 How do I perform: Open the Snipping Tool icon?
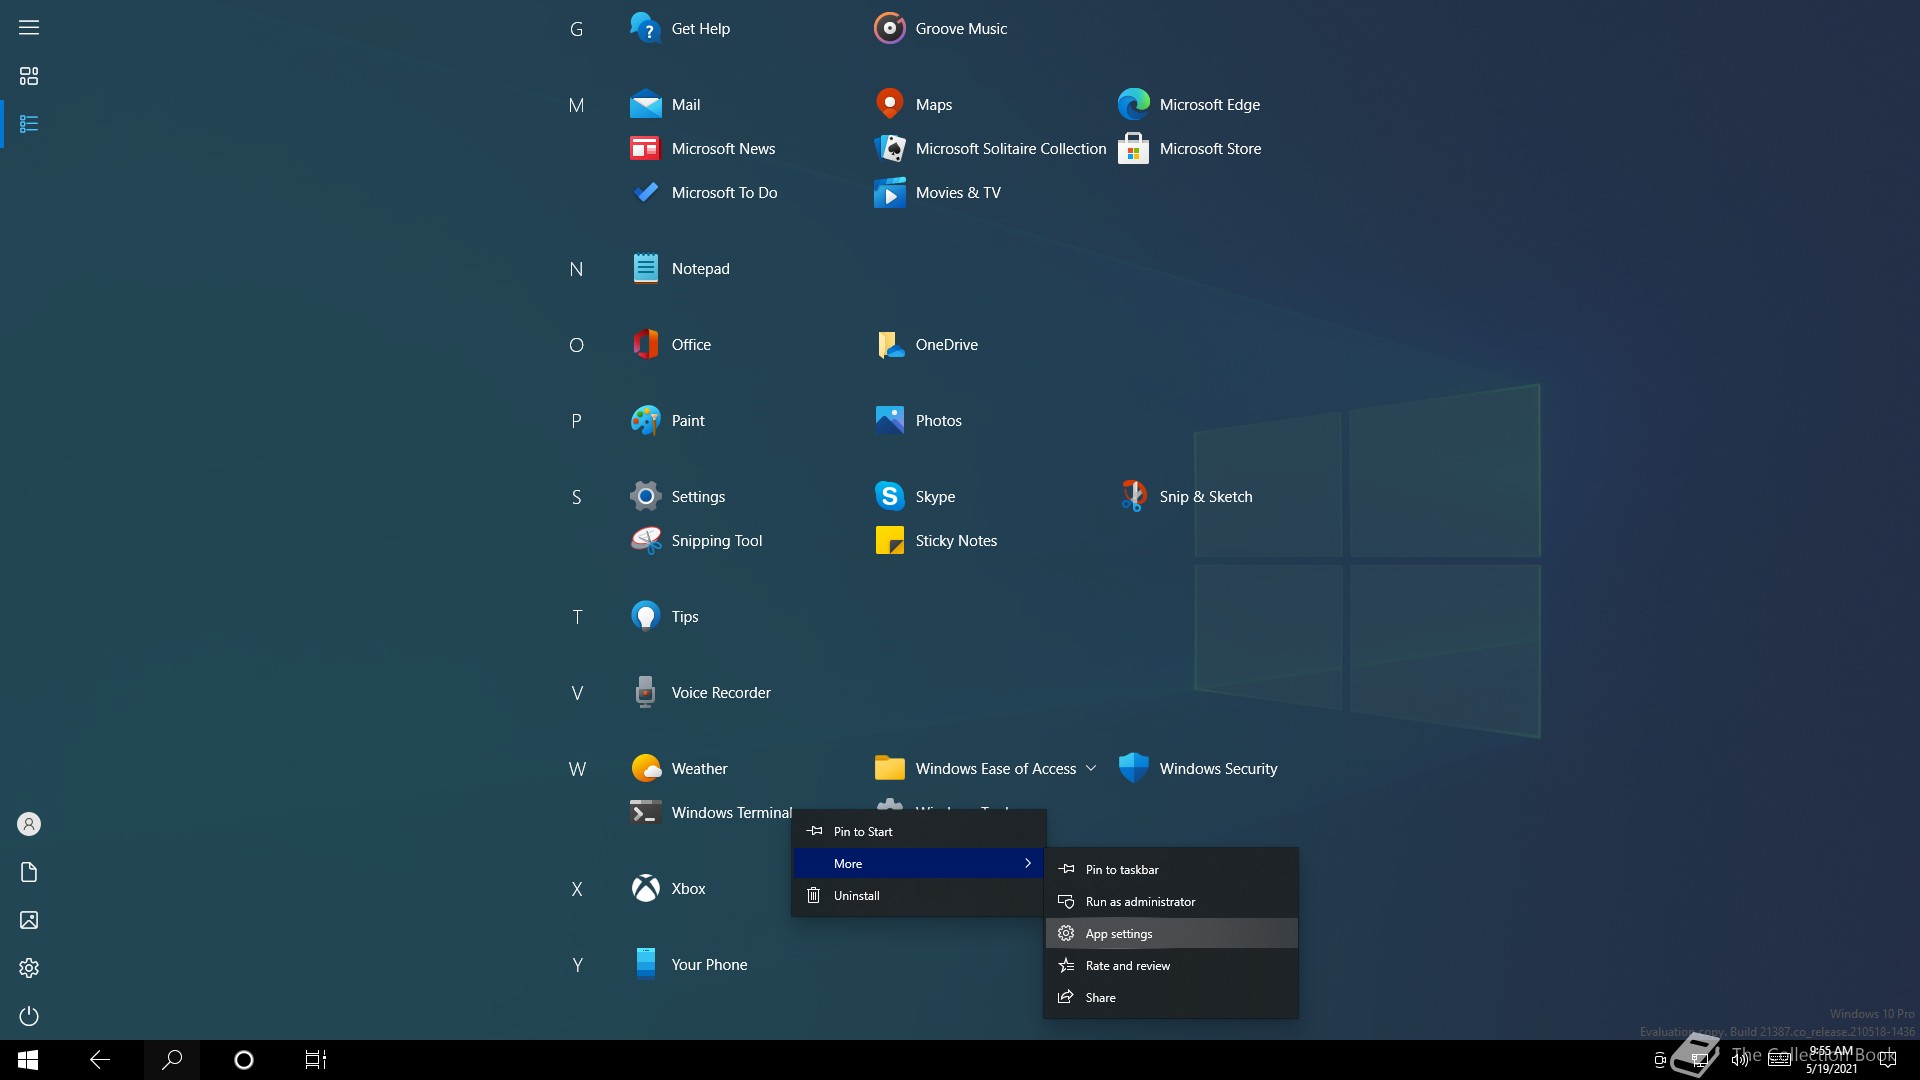coord(645,540)
